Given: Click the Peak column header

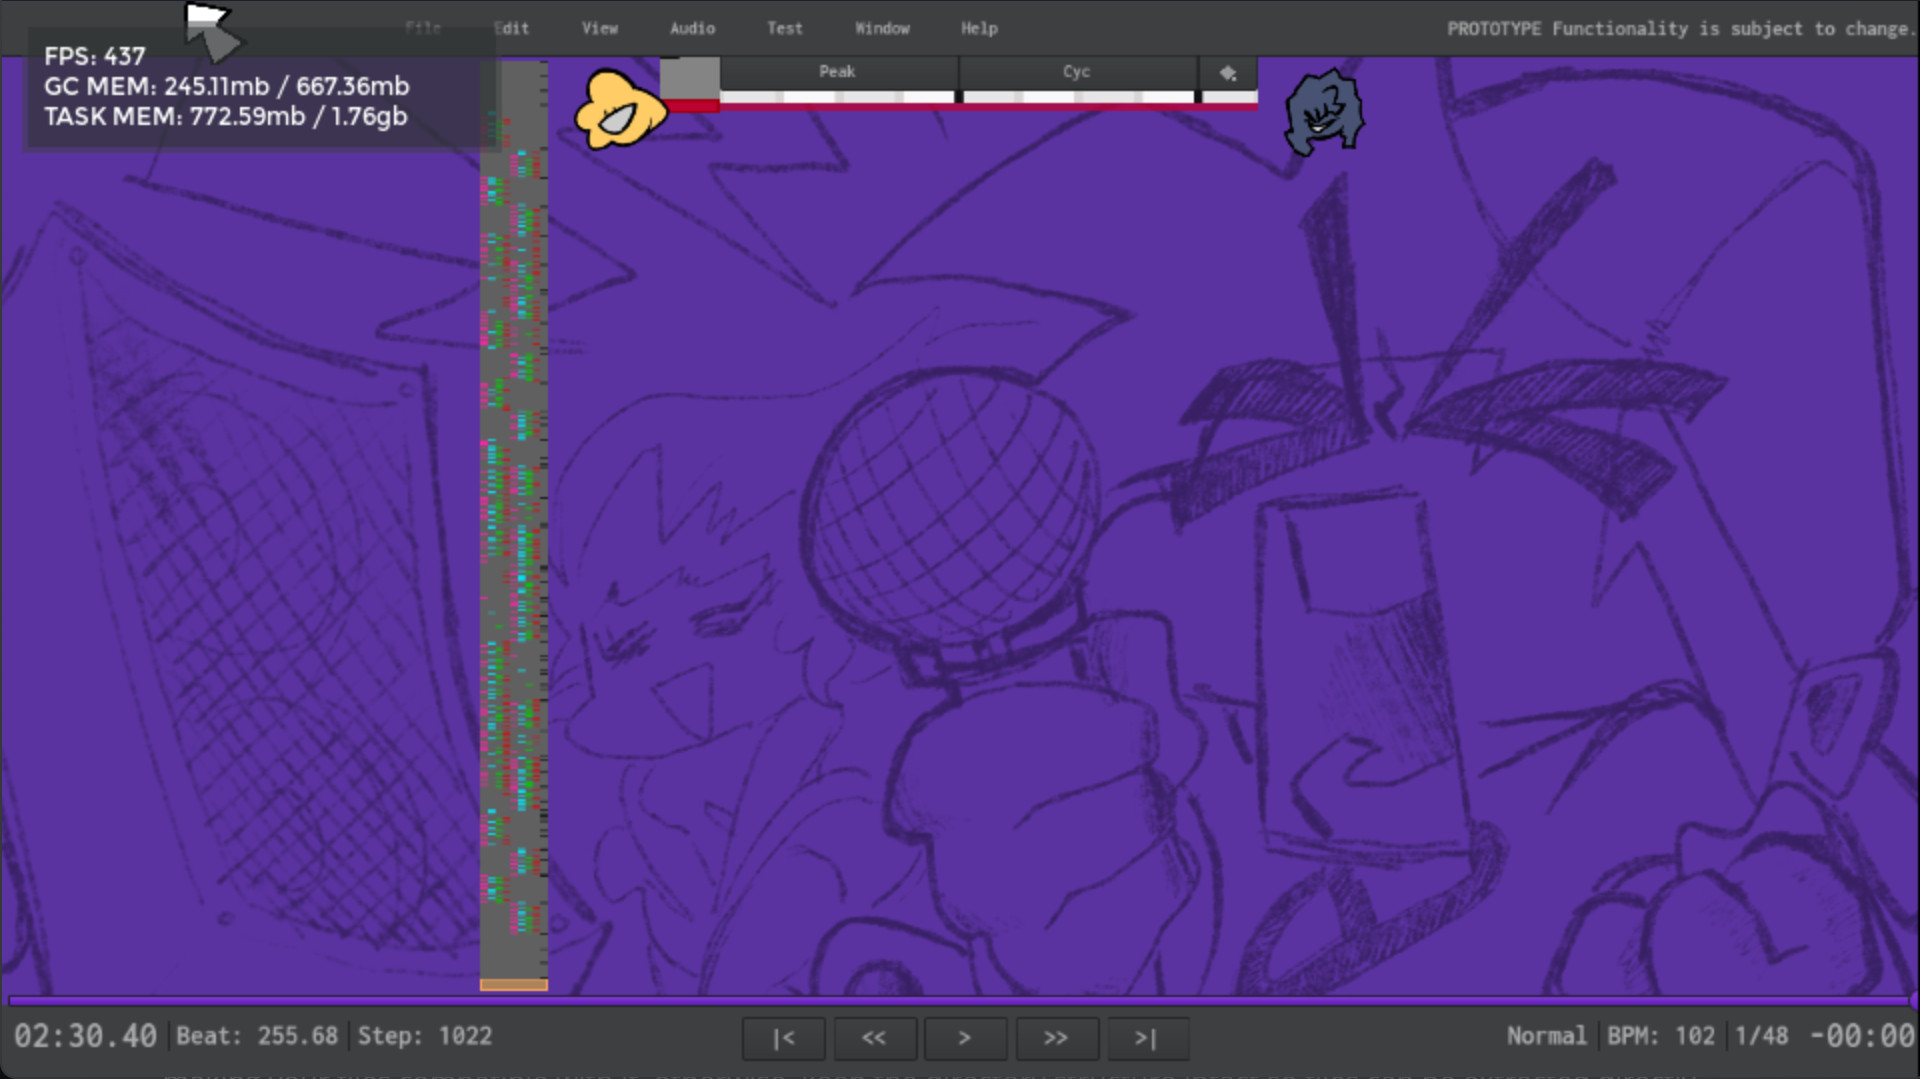Looking at the screenshot, I should [838, 72].
